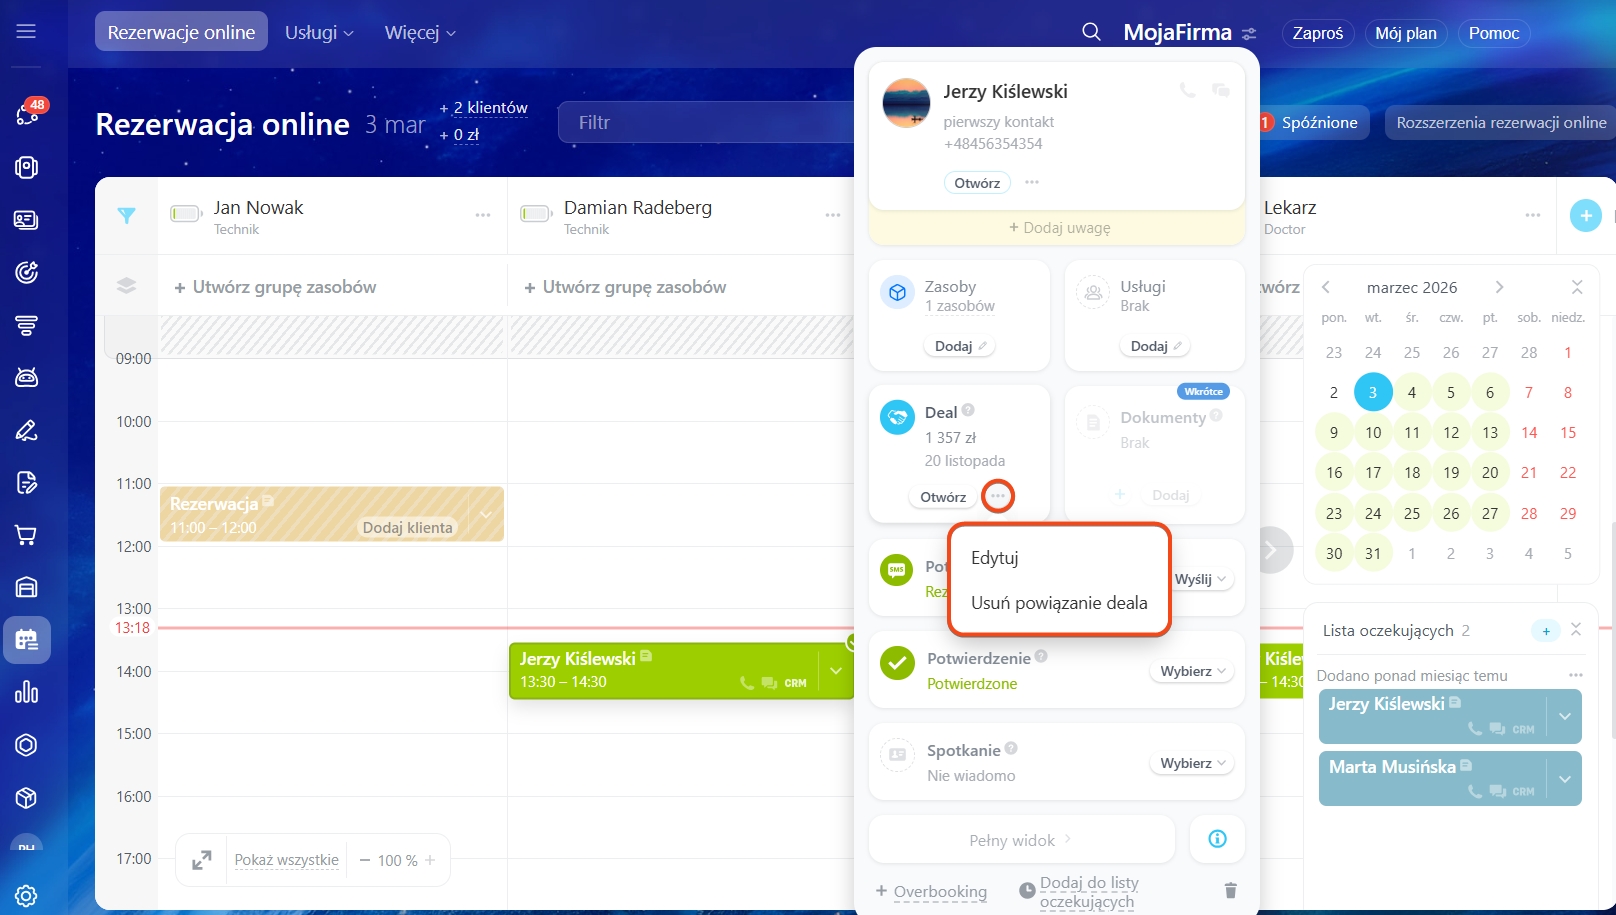
Task: Toggle the Damian Radeberg resource switch
Action: coord(536,214)
